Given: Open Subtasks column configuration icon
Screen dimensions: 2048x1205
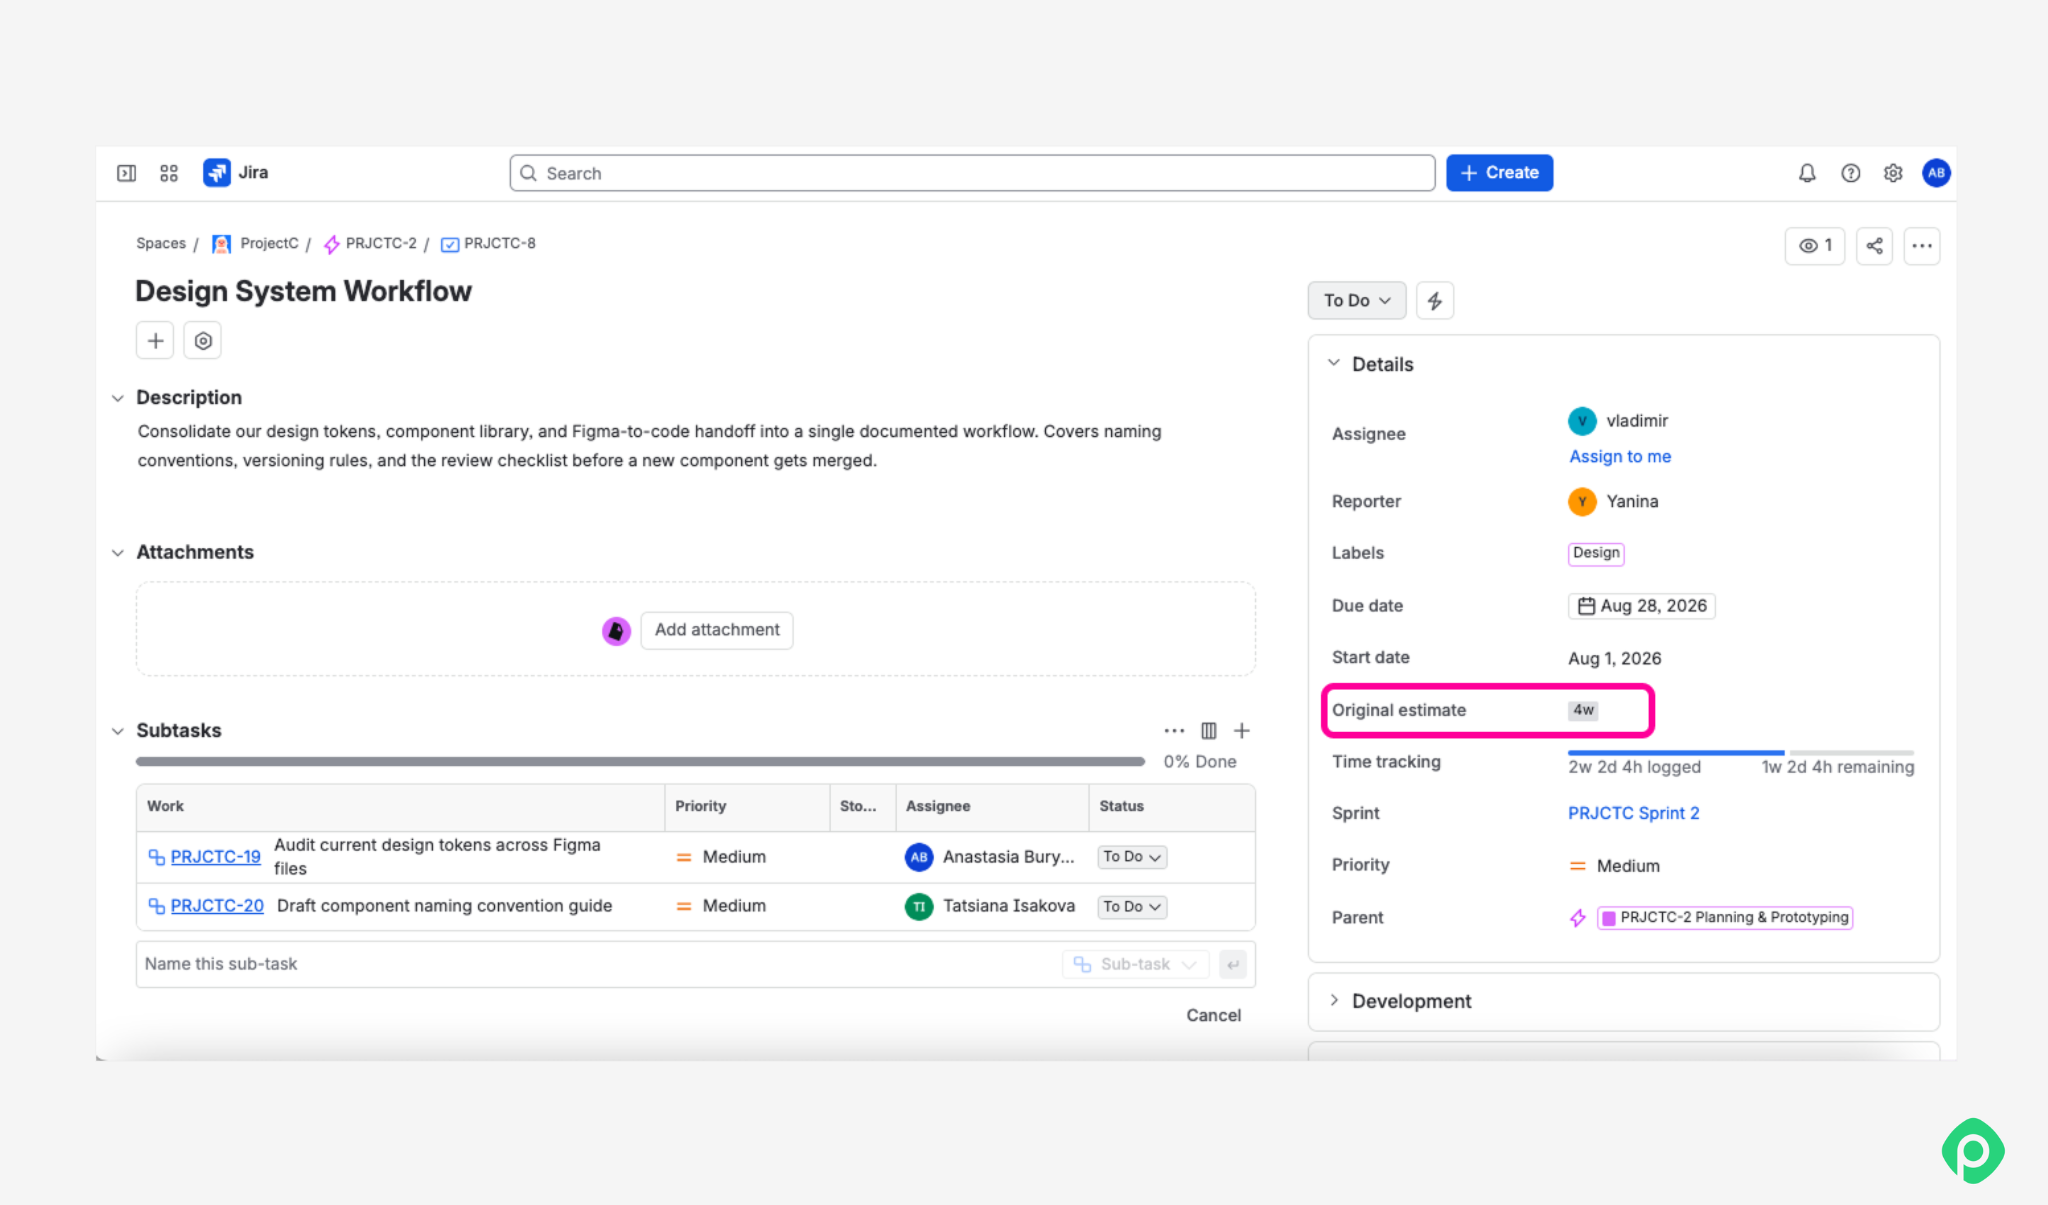Looking at the screenshot, I should point(1209,731).
